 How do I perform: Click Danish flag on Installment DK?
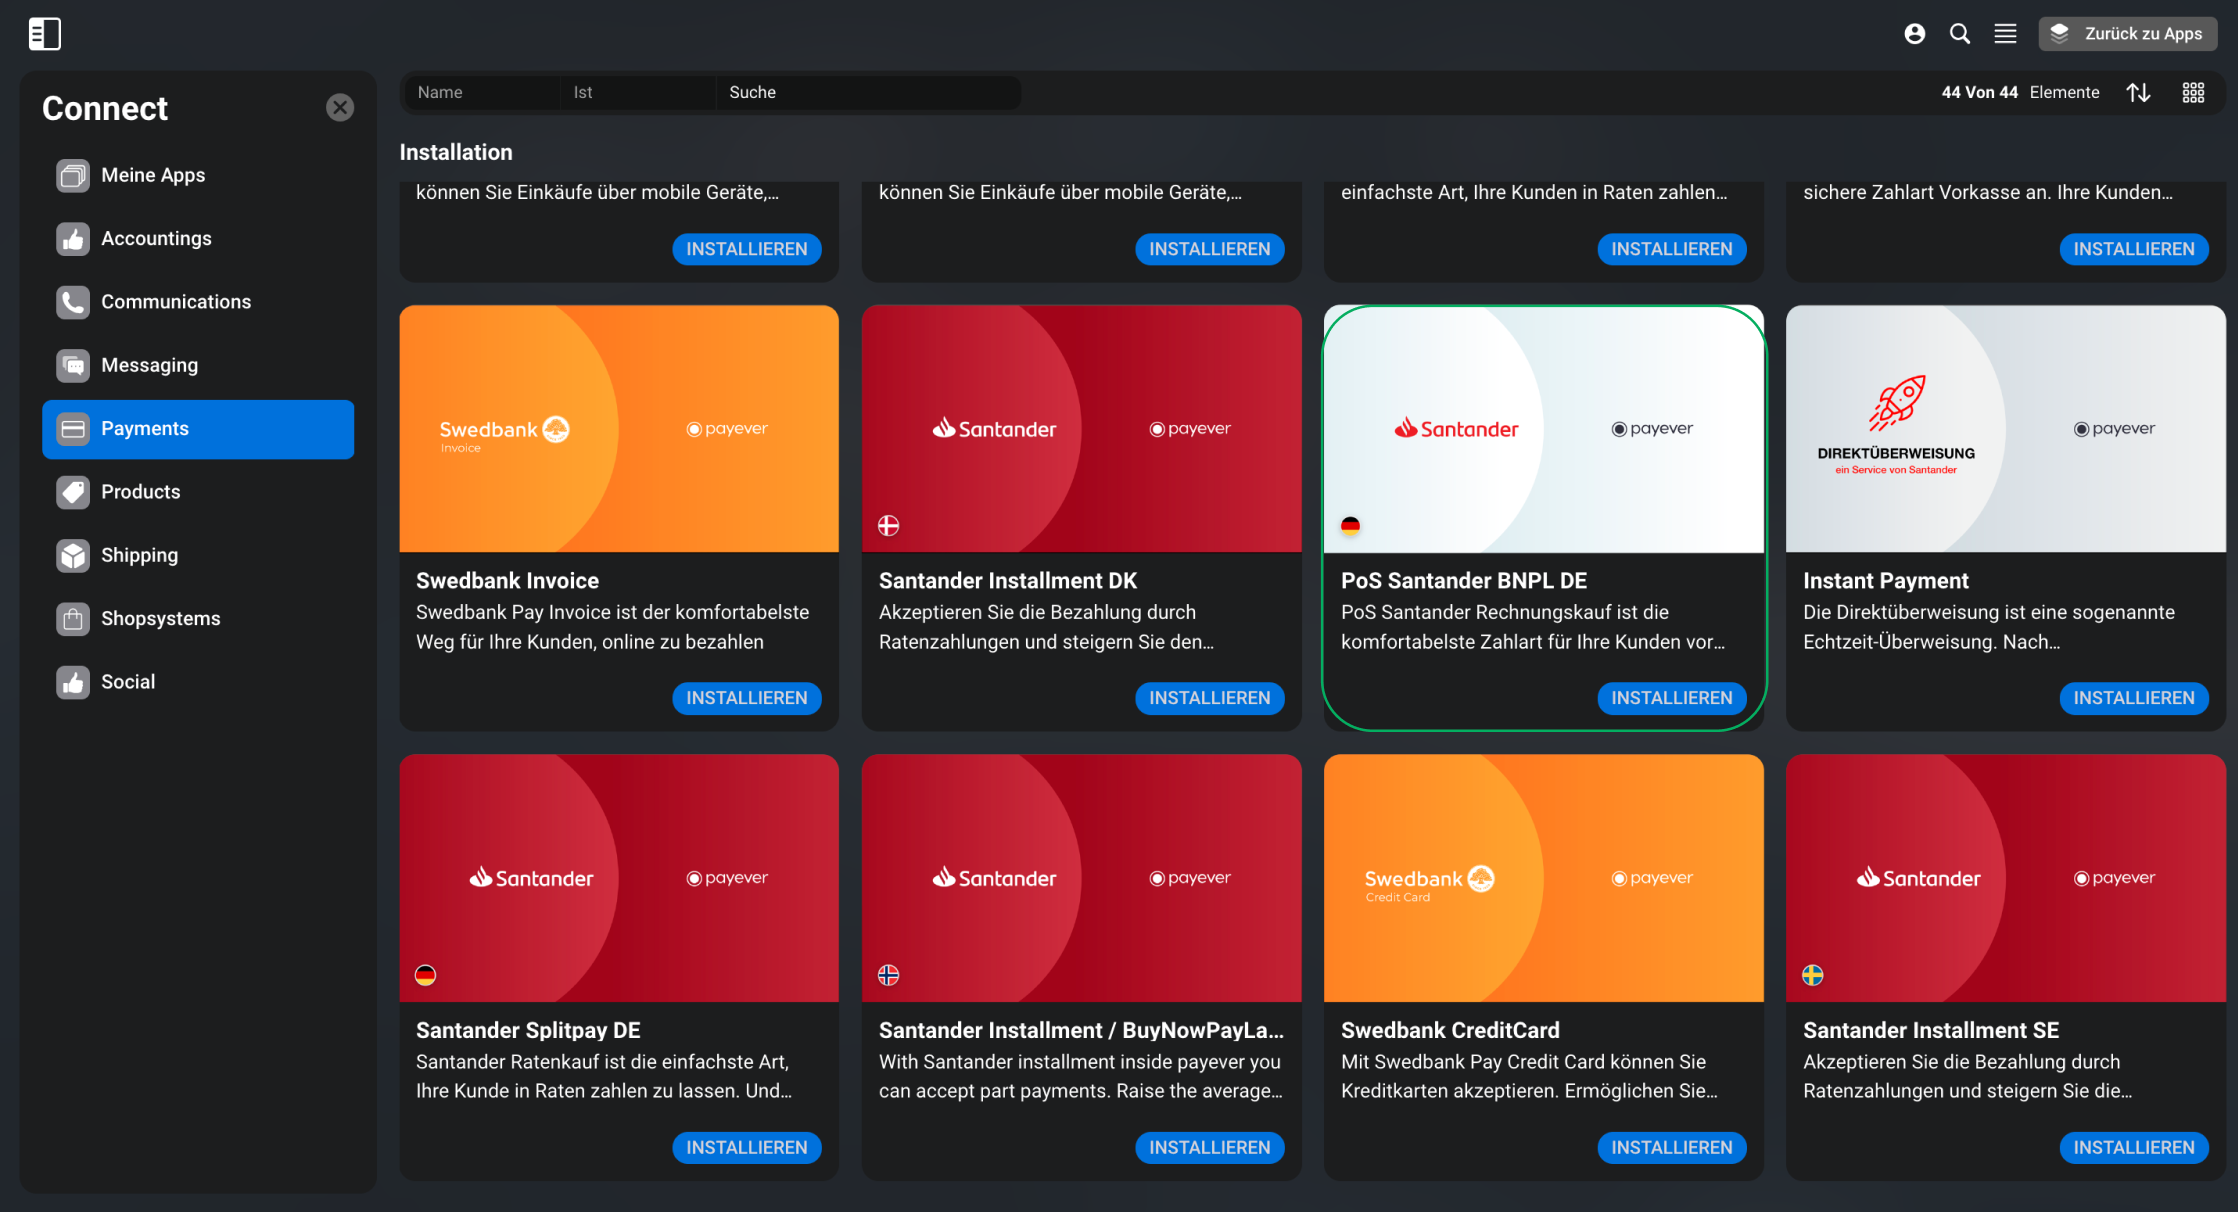tap(888, 526)
